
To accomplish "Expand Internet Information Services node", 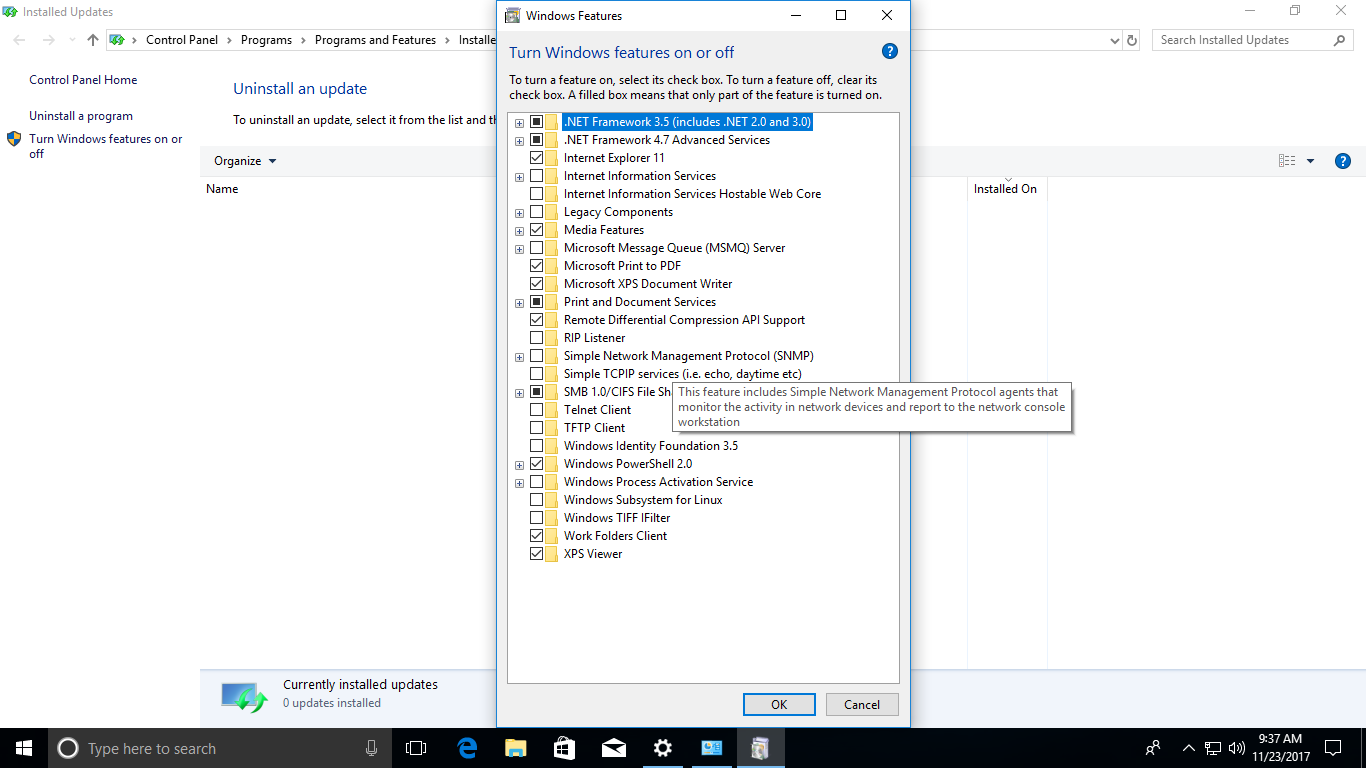I will pos(519,177).
